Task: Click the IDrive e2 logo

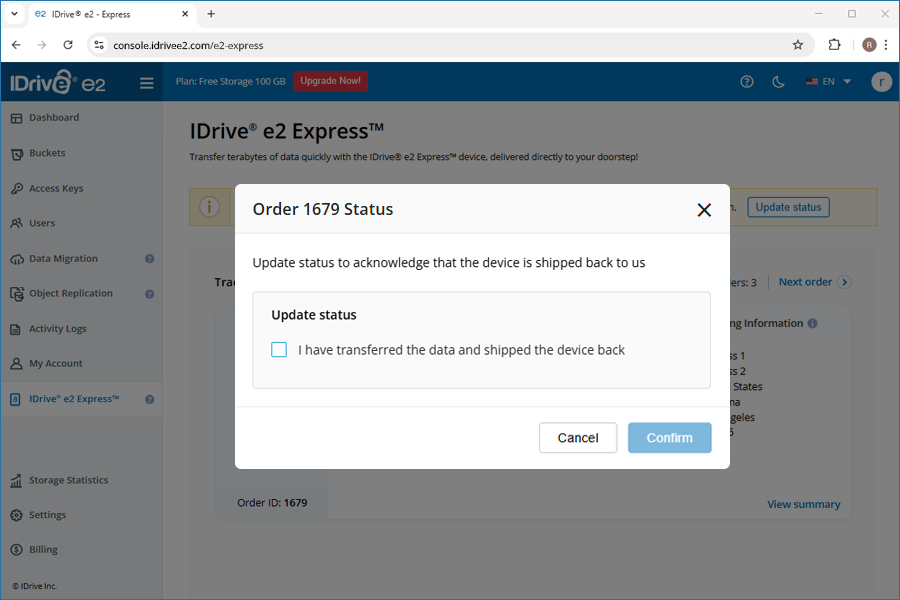Action: click(57, 82)
